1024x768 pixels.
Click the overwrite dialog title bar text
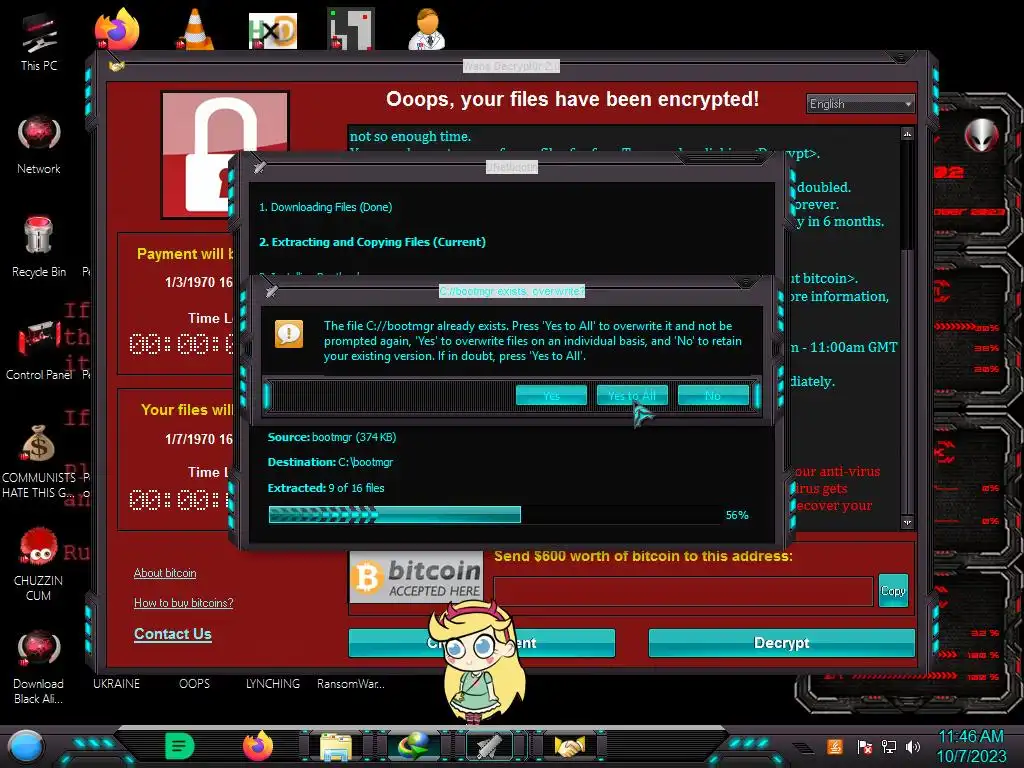pyautogui.click(x=512, y=291)
